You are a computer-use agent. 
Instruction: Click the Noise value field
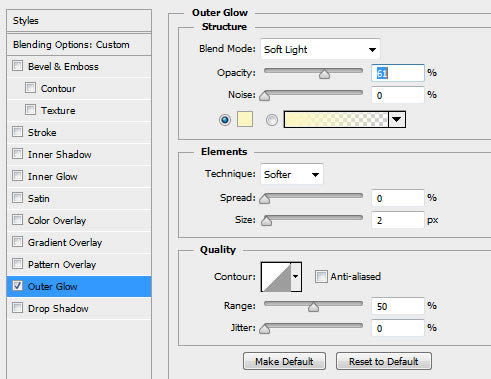point(398,95)
